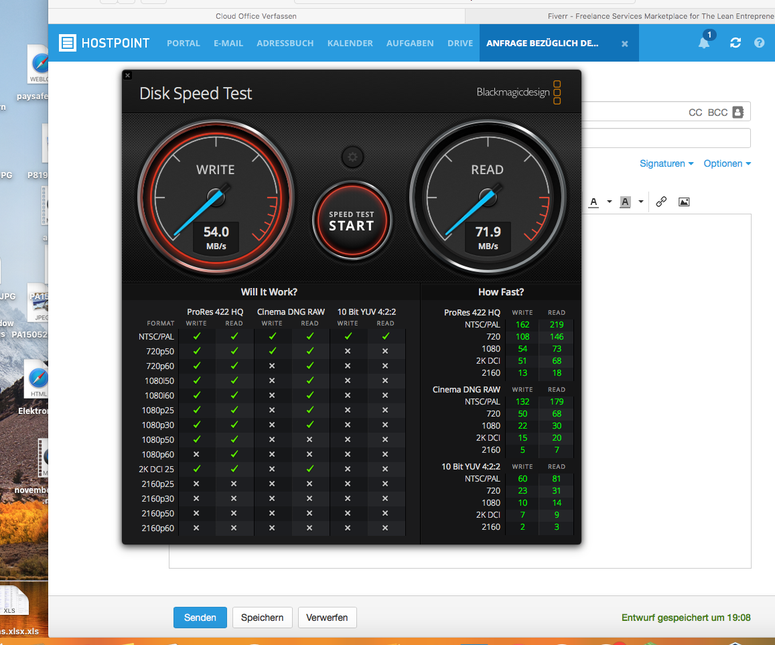Image resolution: width=775 pixels, height=645 pixels.
Task: Open the Drive section
Action: tap(460, 43)
